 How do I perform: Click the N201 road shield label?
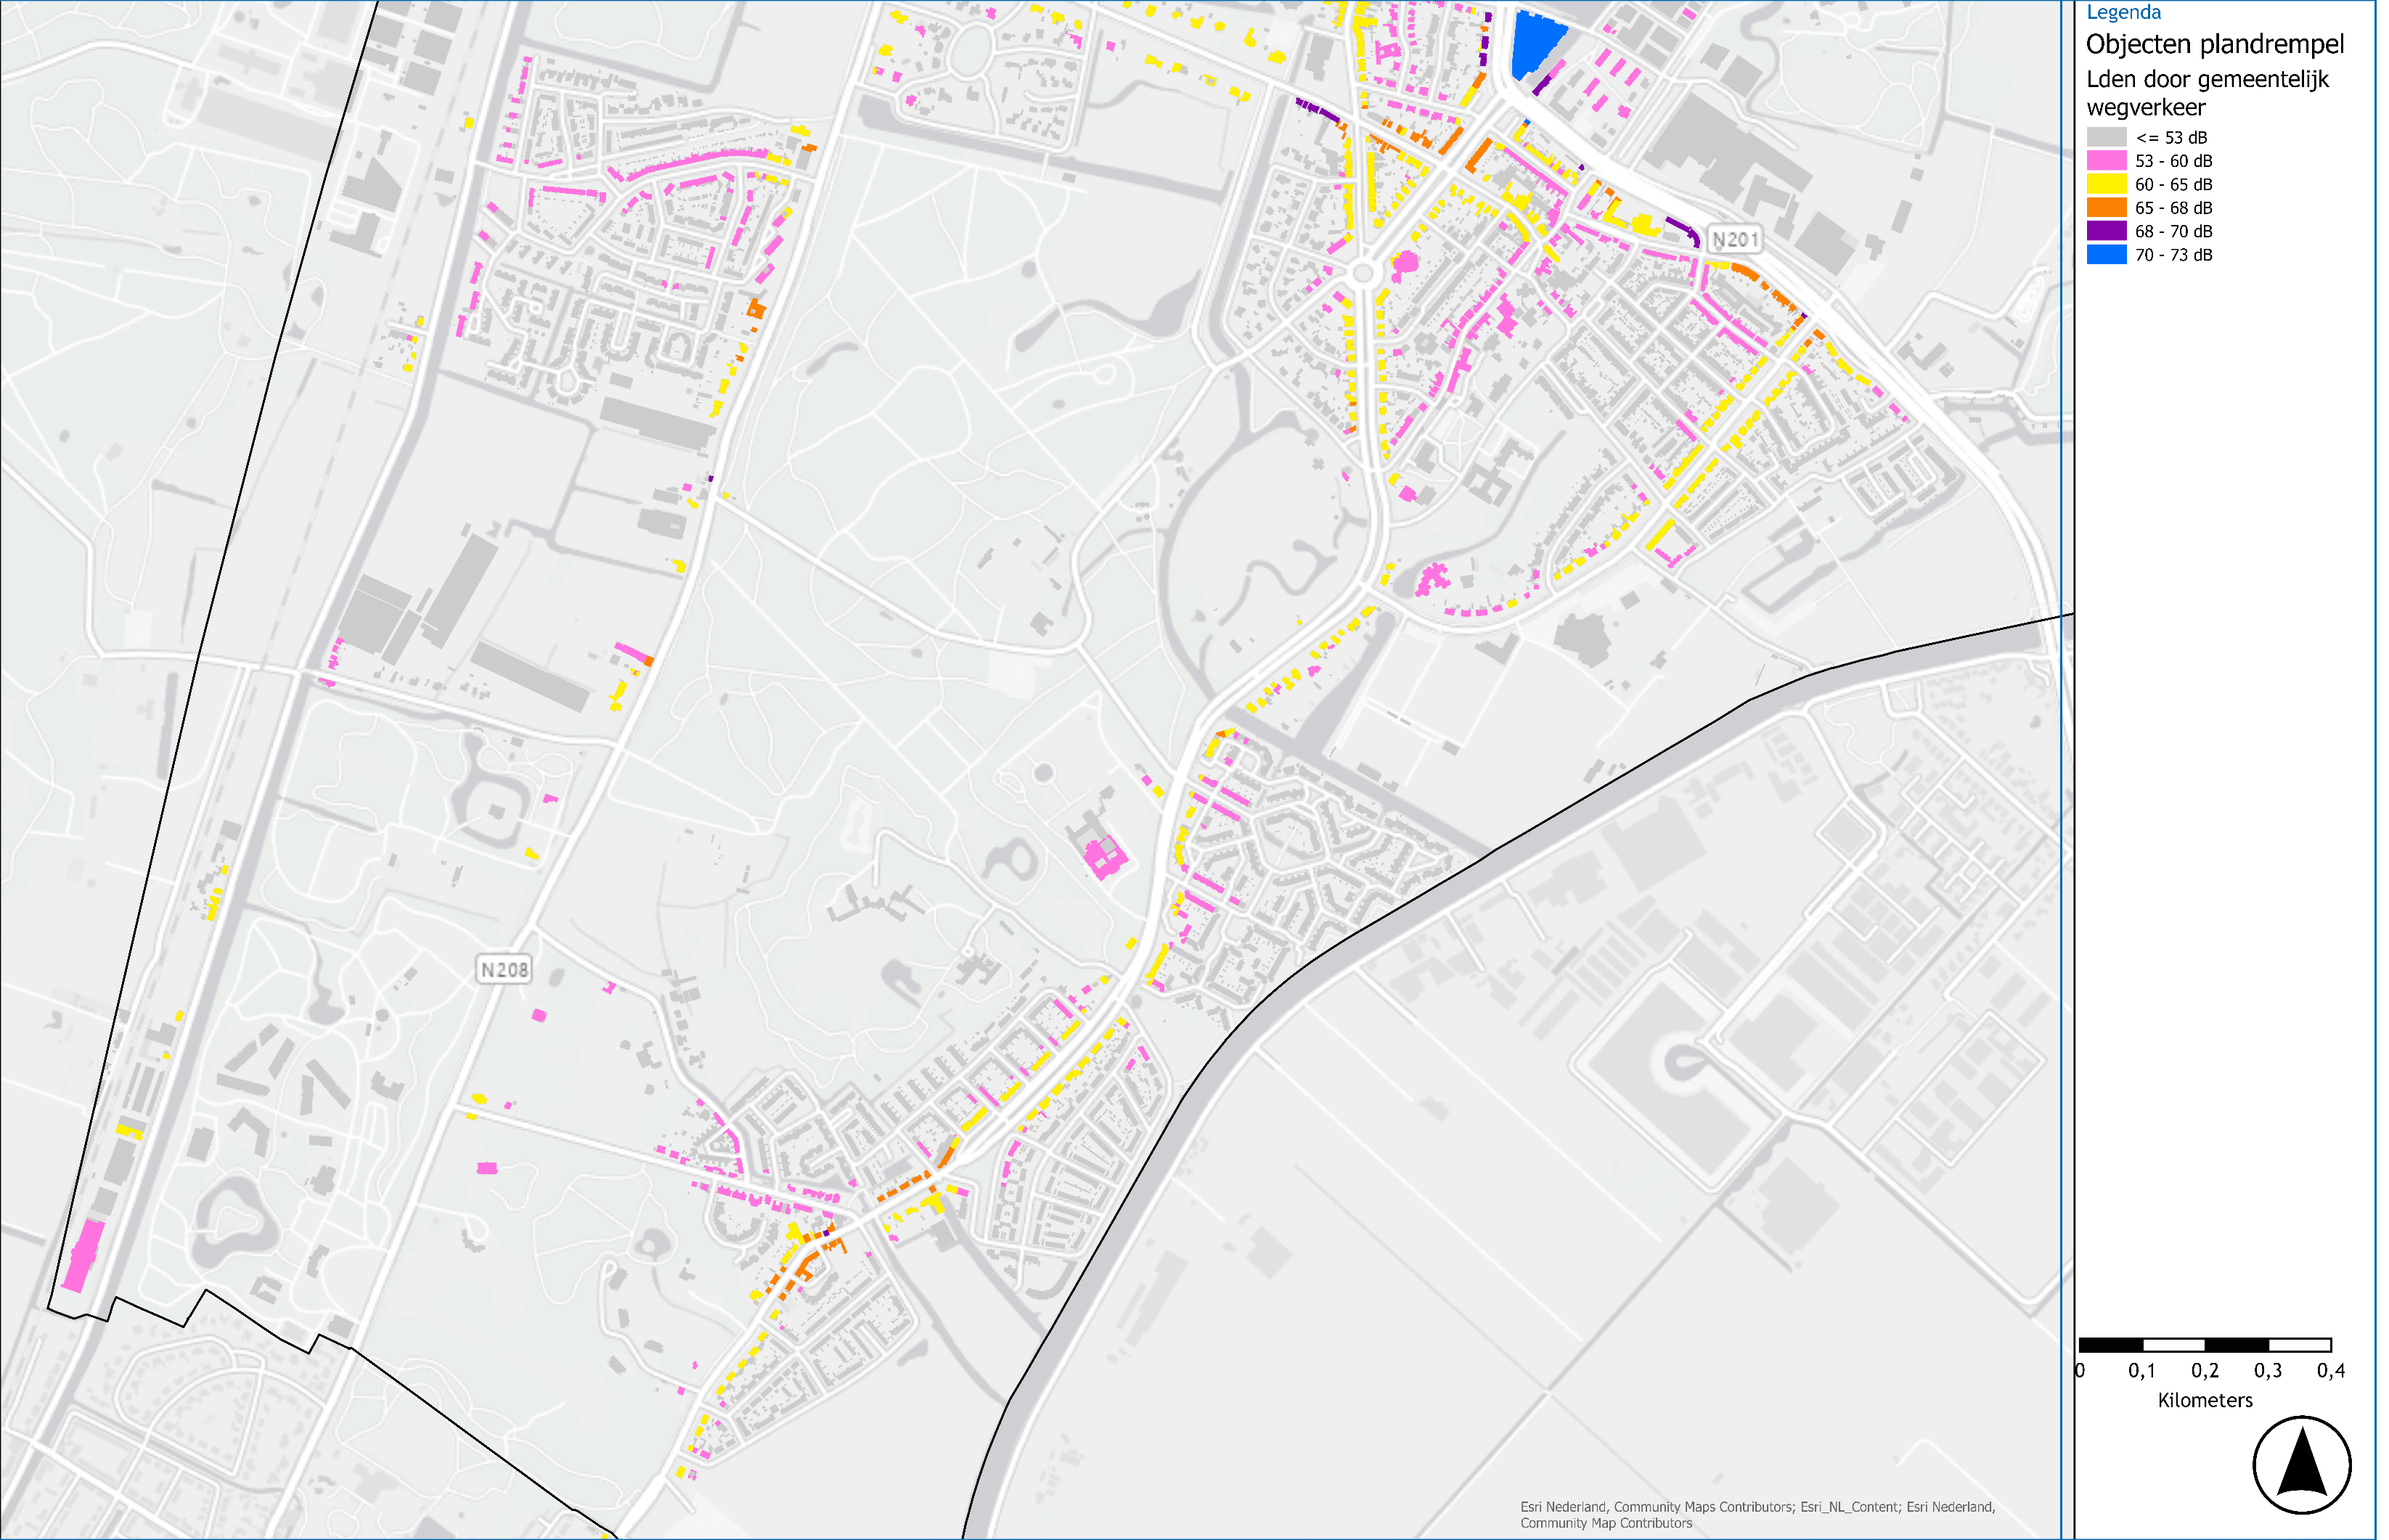coord(1734,240)
